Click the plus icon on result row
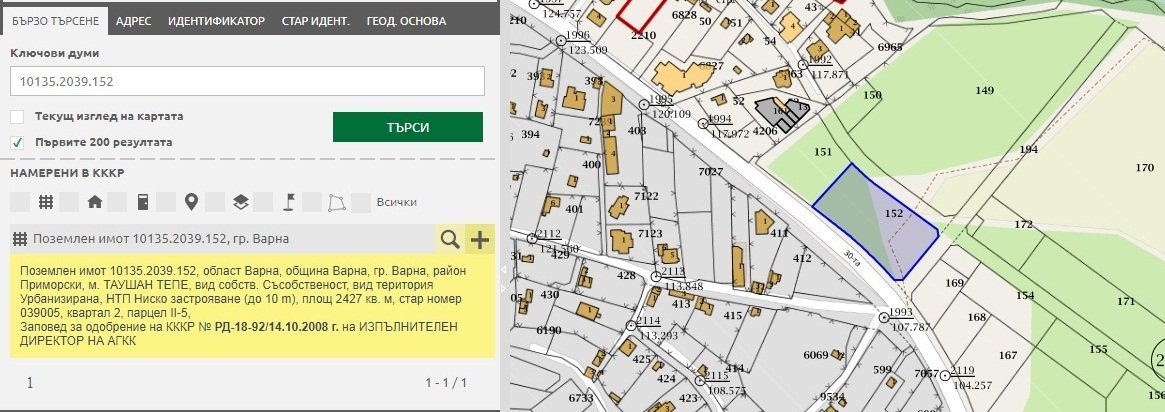 pos(480,239)
